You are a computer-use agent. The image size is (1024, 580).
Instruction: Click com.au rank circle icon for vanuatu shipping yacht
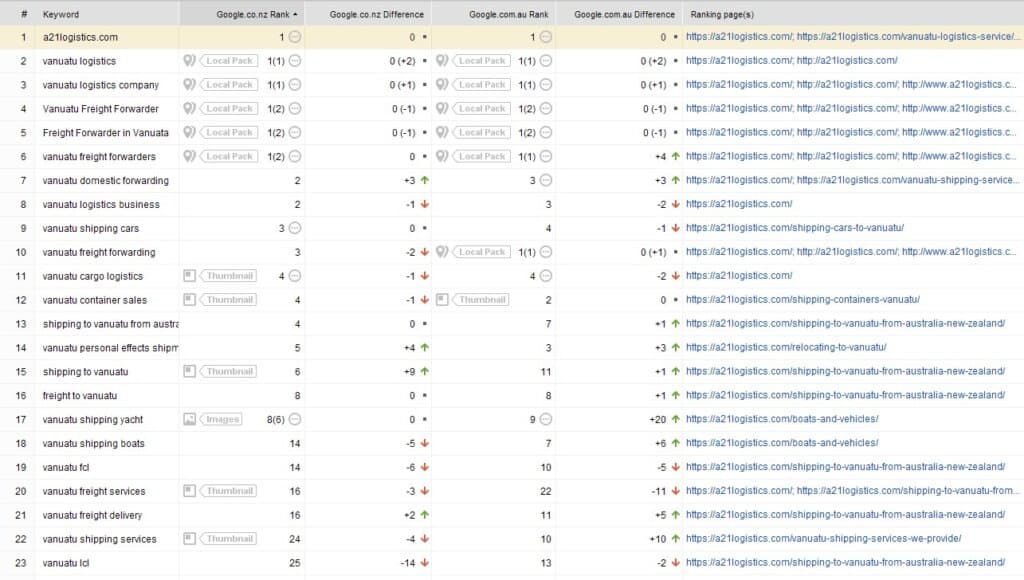pos(546,419)
